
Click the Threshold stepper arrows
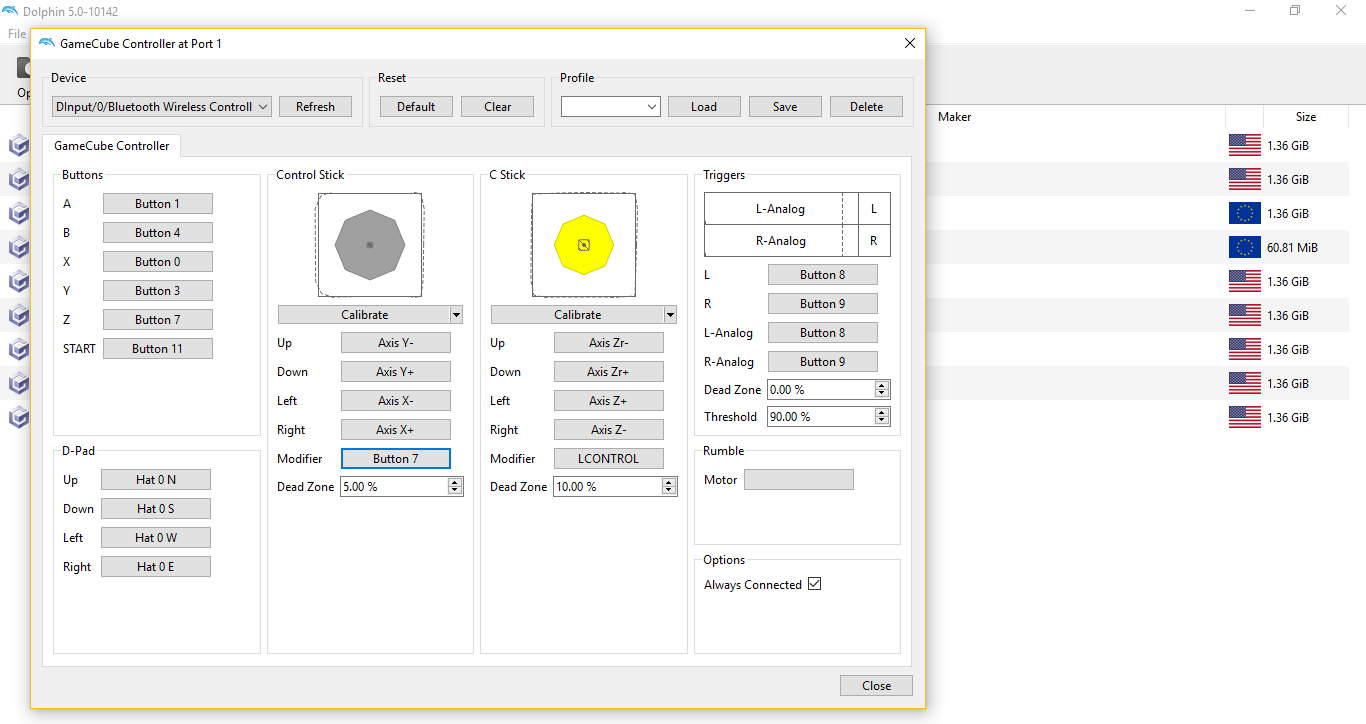(882, 416)
